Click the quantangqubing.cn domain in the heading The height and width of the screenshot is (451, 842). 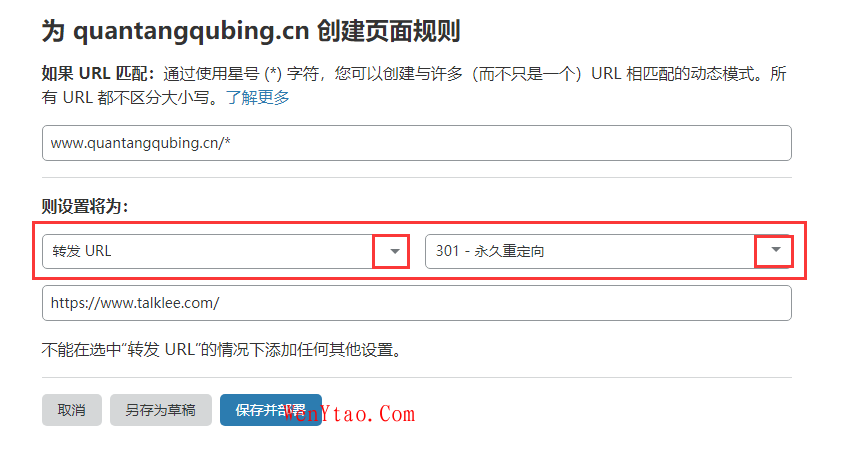[191, 32]
